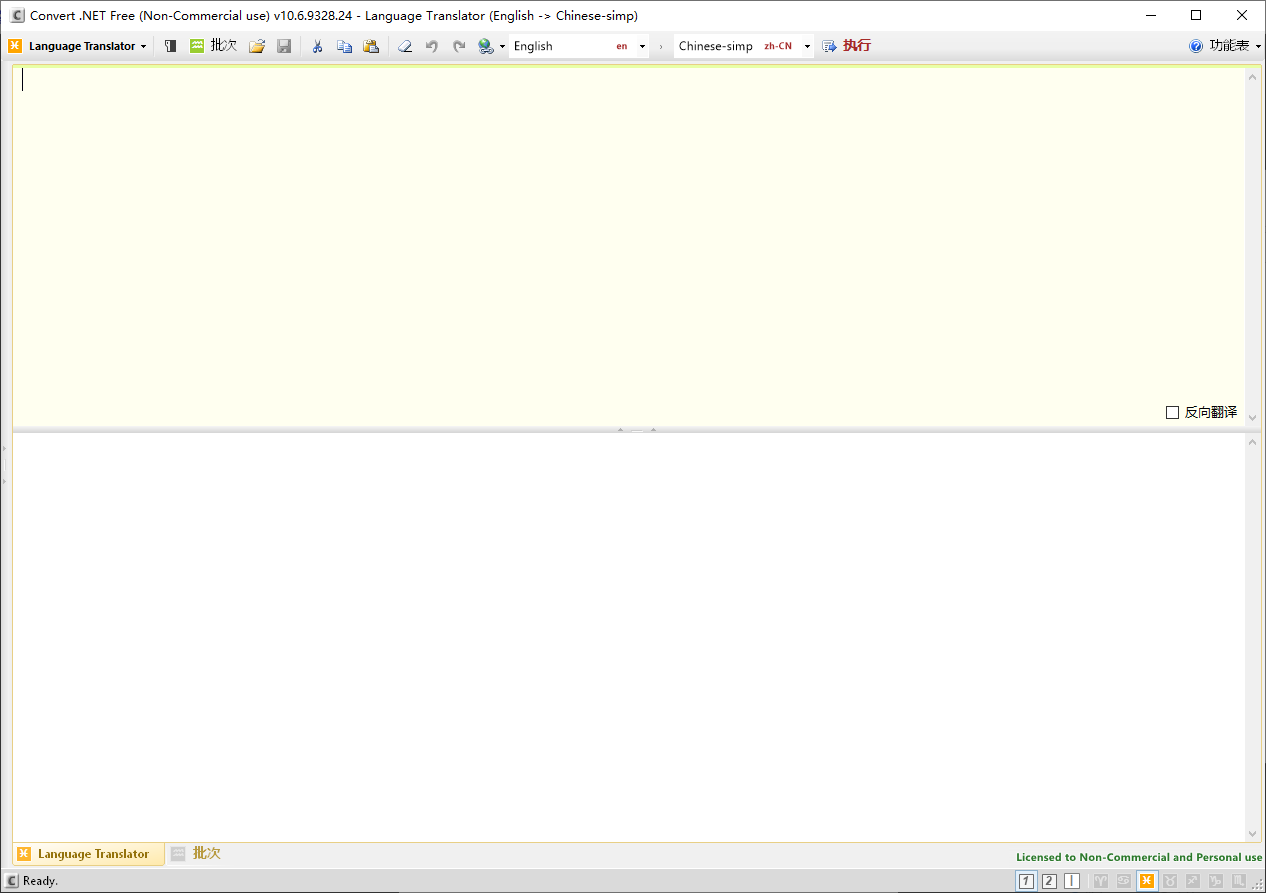Click the globe translation service icon
This screenshot has height=893, width=1266.
[486, 46]
